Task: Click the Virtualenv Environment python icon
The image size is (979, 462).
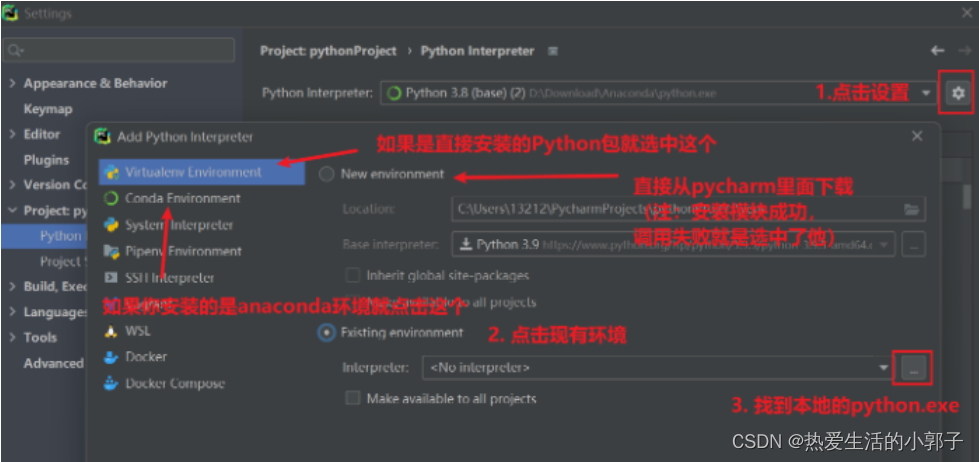Action: 112,172
